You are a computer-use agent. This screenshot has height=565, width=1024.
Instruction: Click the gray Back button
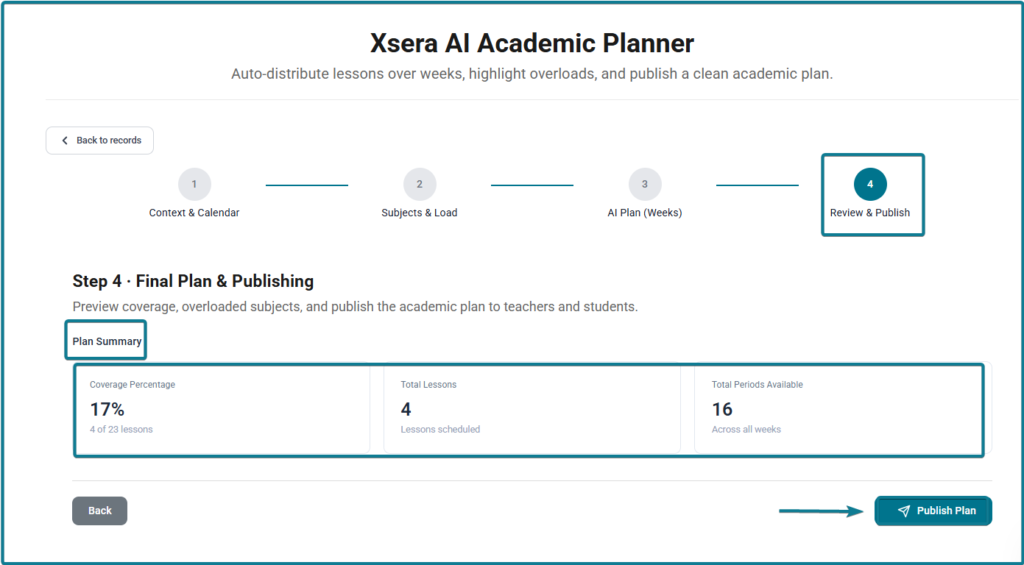(x=99, y=511)
